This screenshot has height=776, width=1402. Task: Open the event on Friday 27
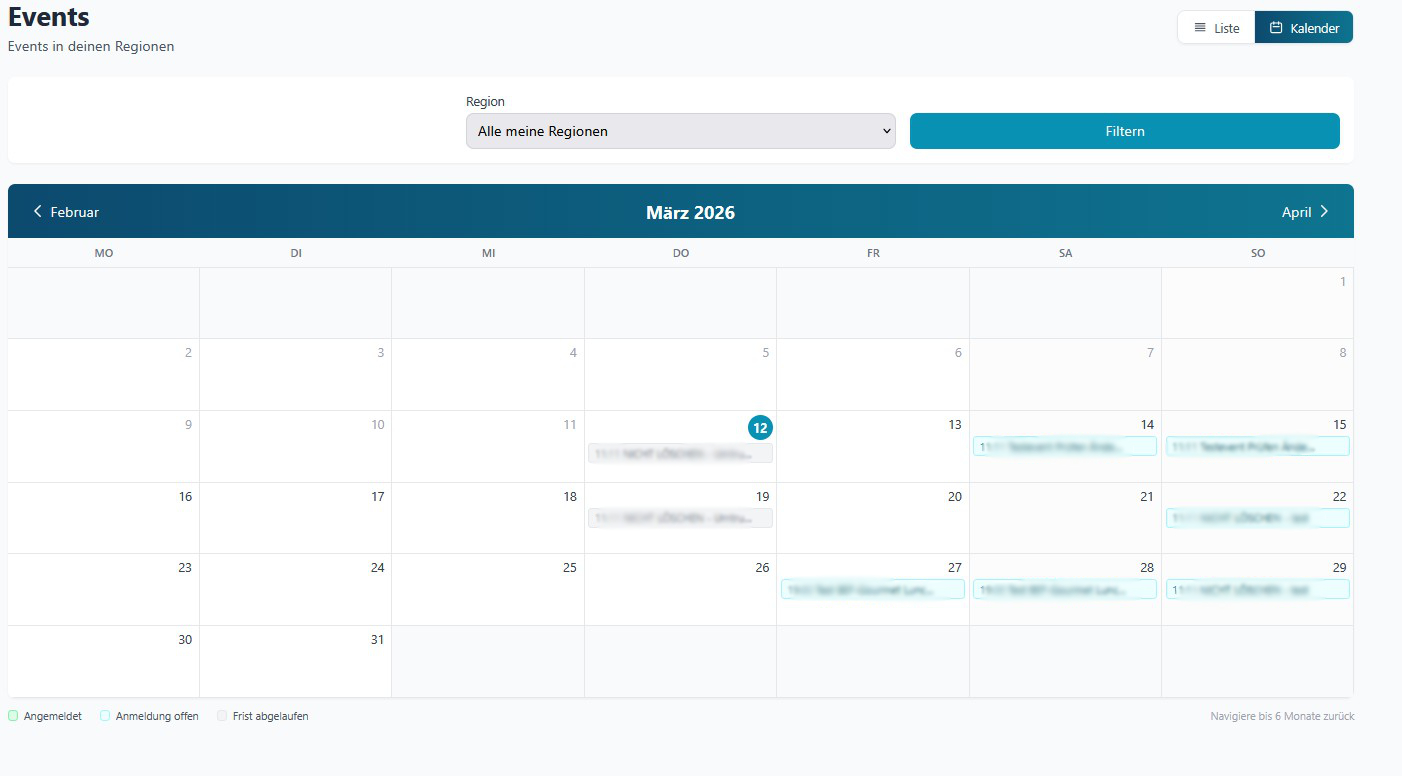tap(872, 590)
